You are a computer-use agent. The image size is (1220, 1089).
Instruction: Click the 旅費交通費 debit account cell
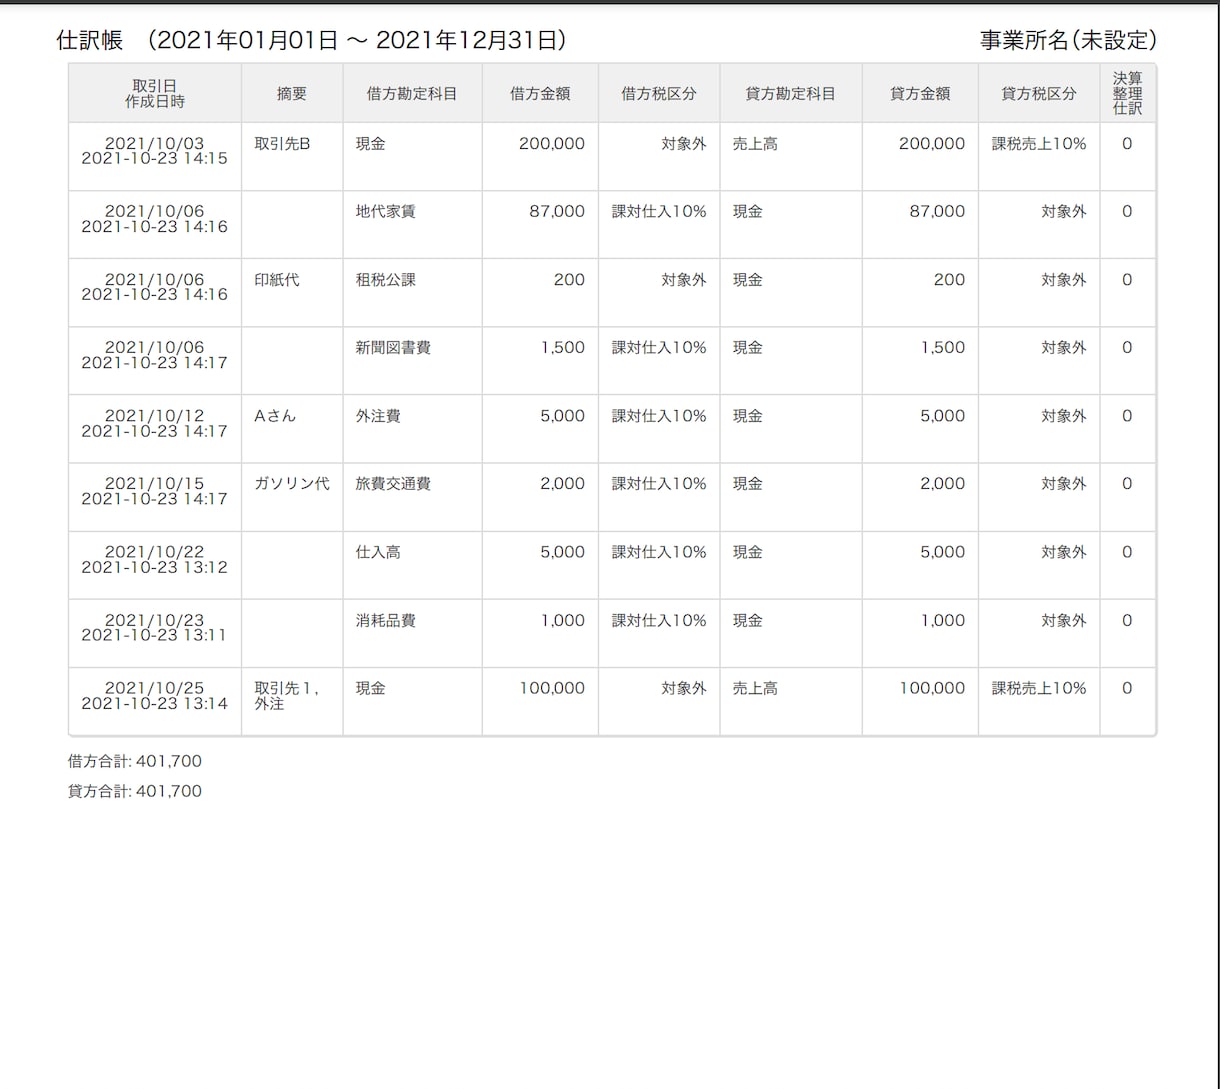(x=412, y=496)
